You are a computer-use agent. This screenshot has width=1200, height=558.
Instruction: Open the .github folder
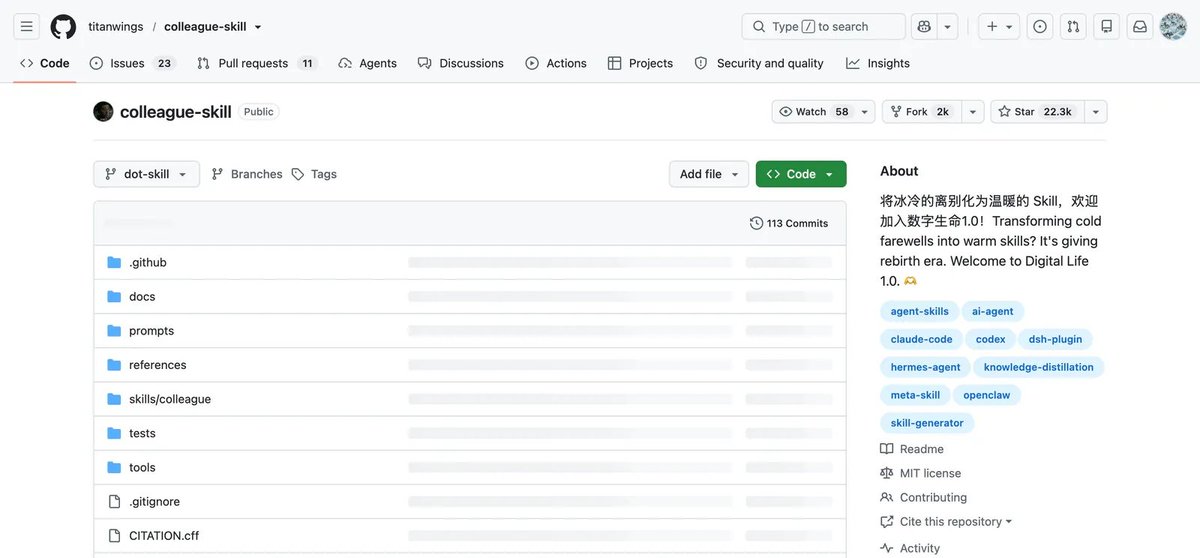[x=148, y=263]
